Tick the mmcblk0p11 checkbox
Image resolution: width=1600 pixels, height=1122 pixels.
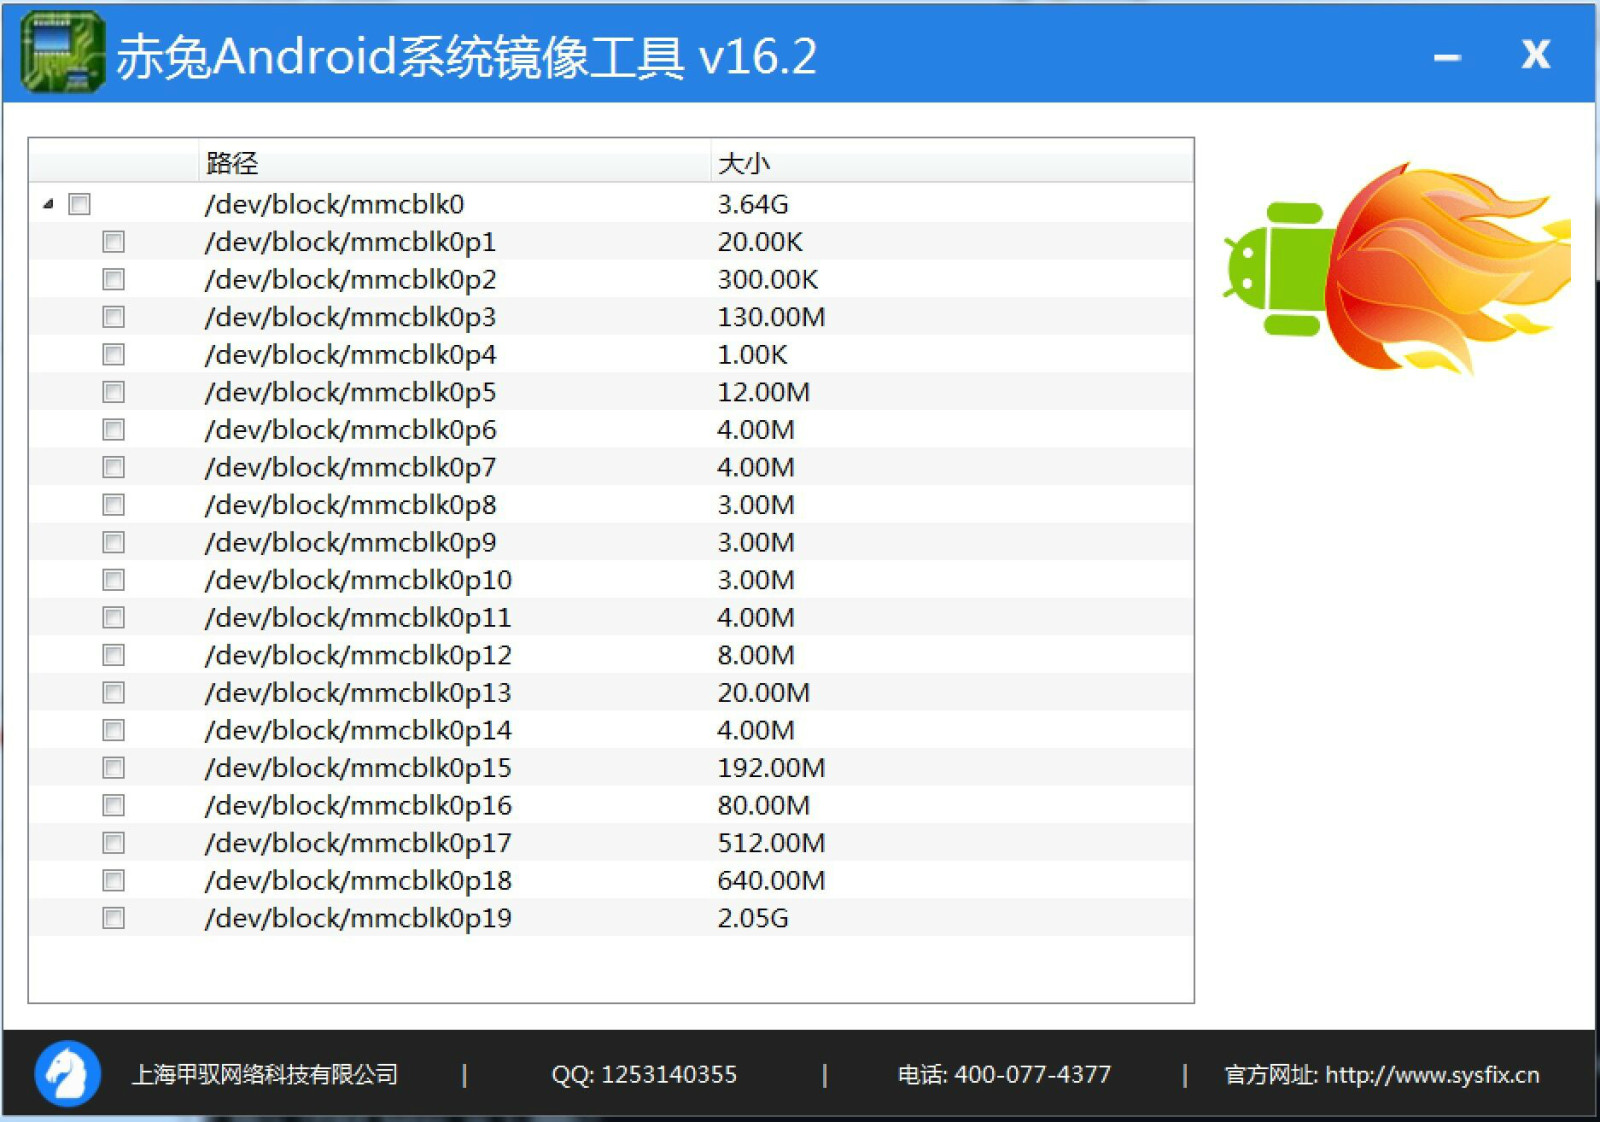(x=113, y=617)
